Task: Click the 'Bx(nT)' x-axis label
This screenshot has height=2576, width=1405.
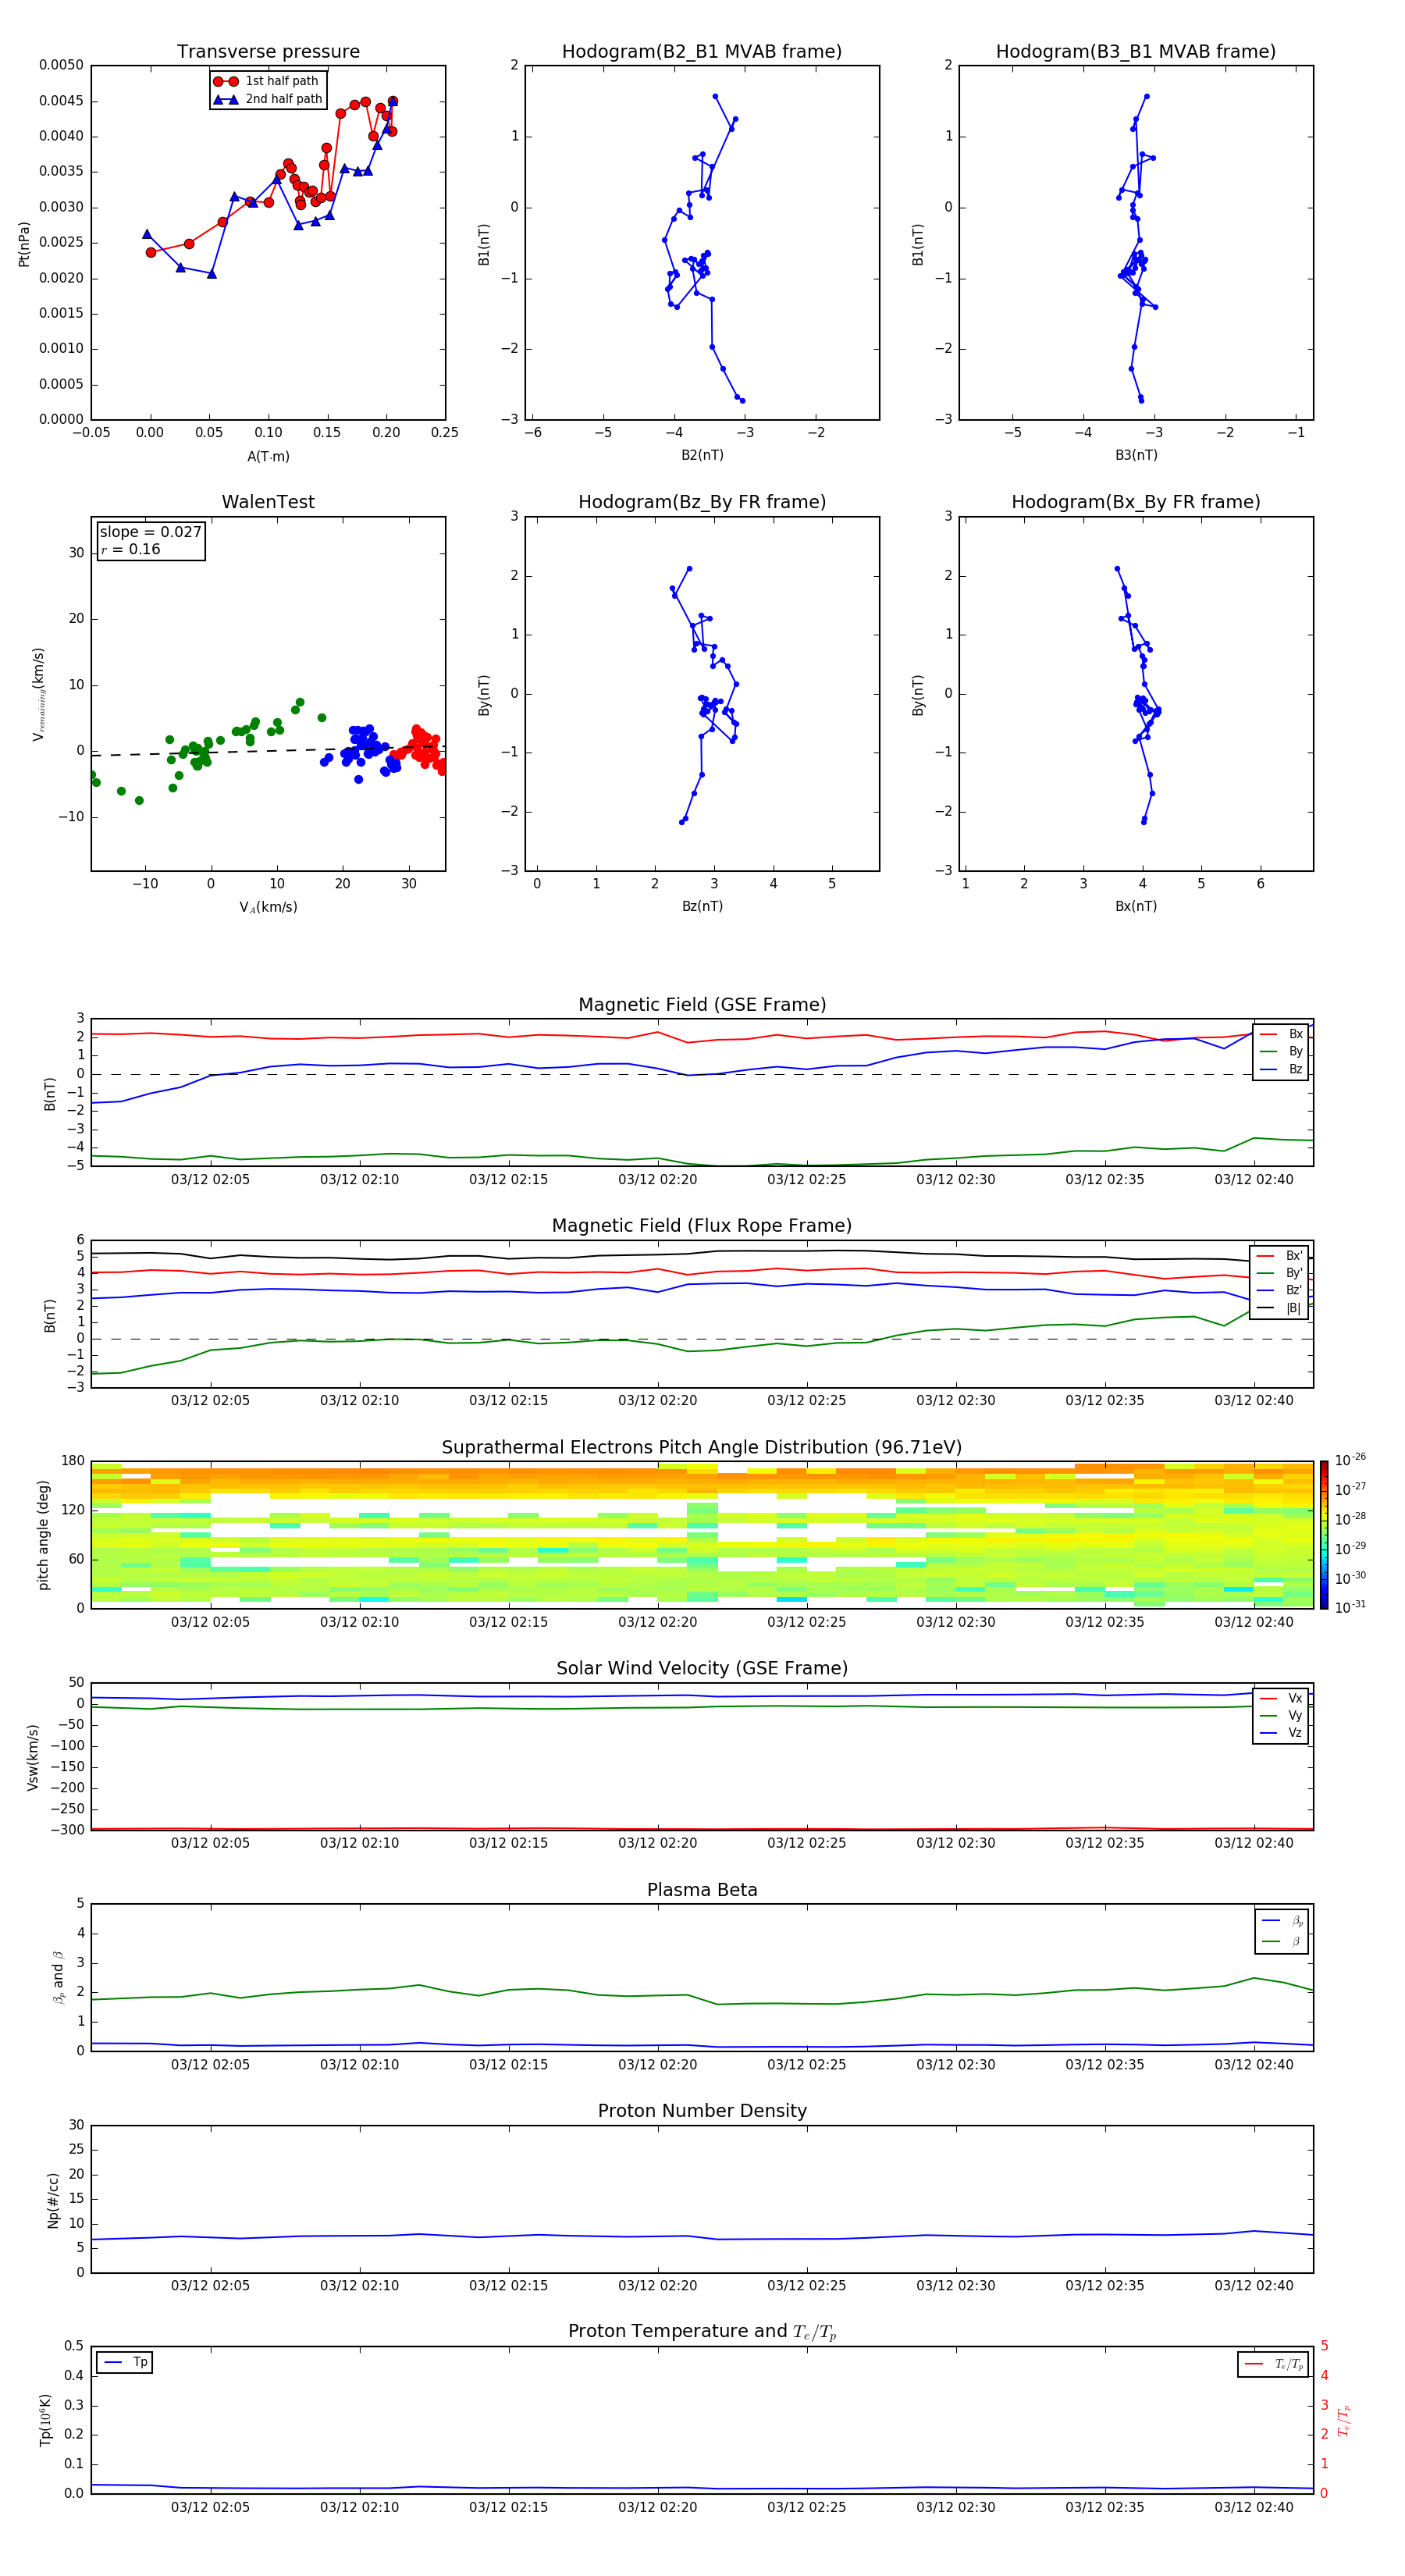Action: (1136, 906)
